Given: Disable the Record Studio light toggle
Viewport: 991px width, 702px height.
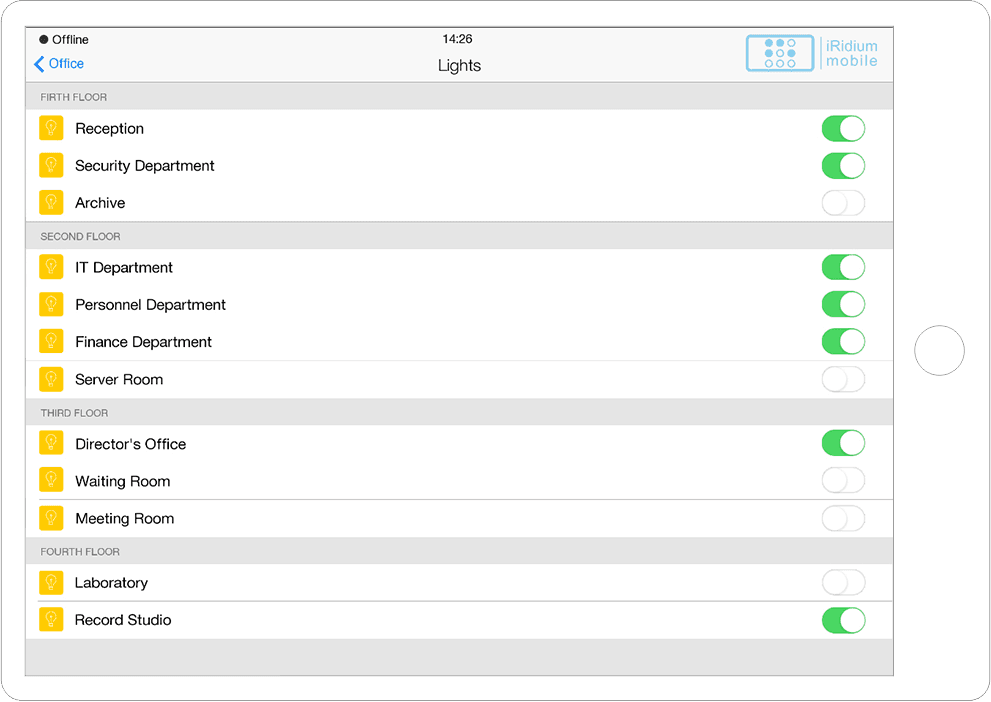Looking at the screenshot, I should tap(843, 620).
